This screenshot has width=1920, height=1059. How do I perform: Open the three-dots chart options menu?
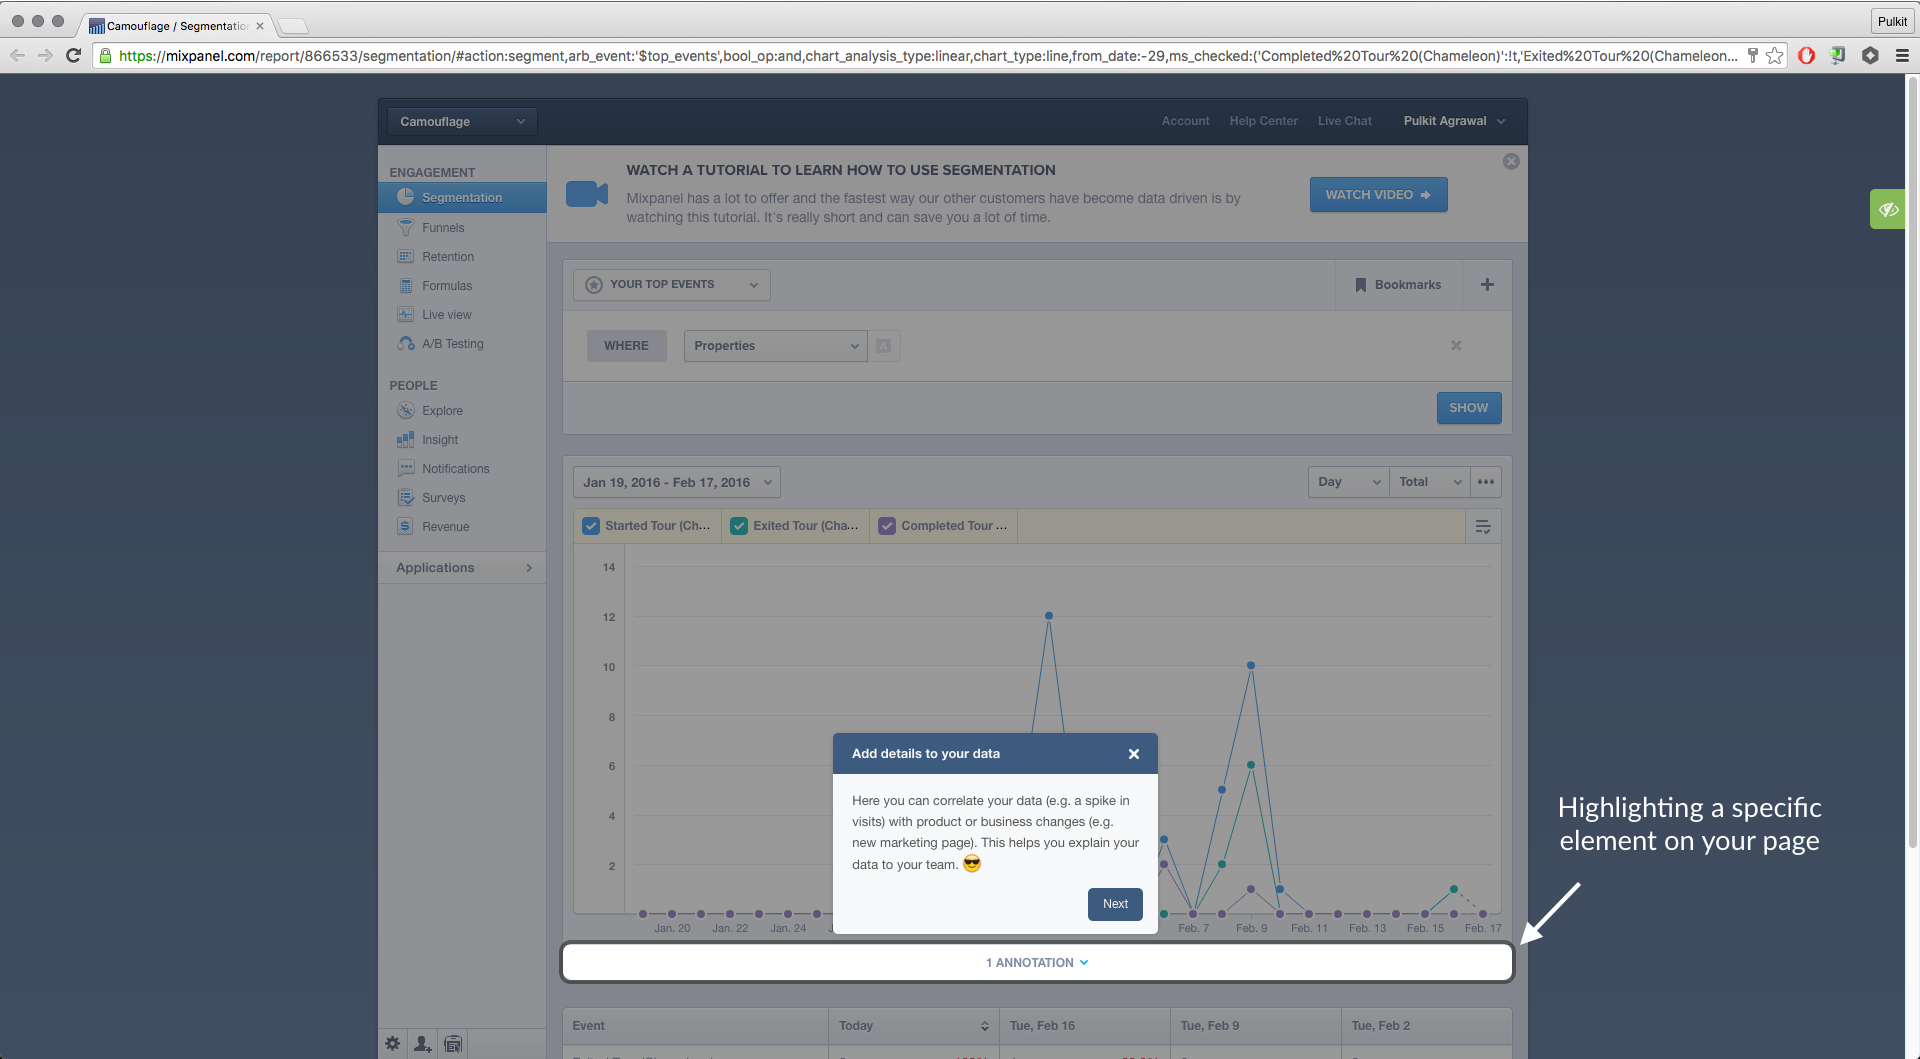point(1486,482)
